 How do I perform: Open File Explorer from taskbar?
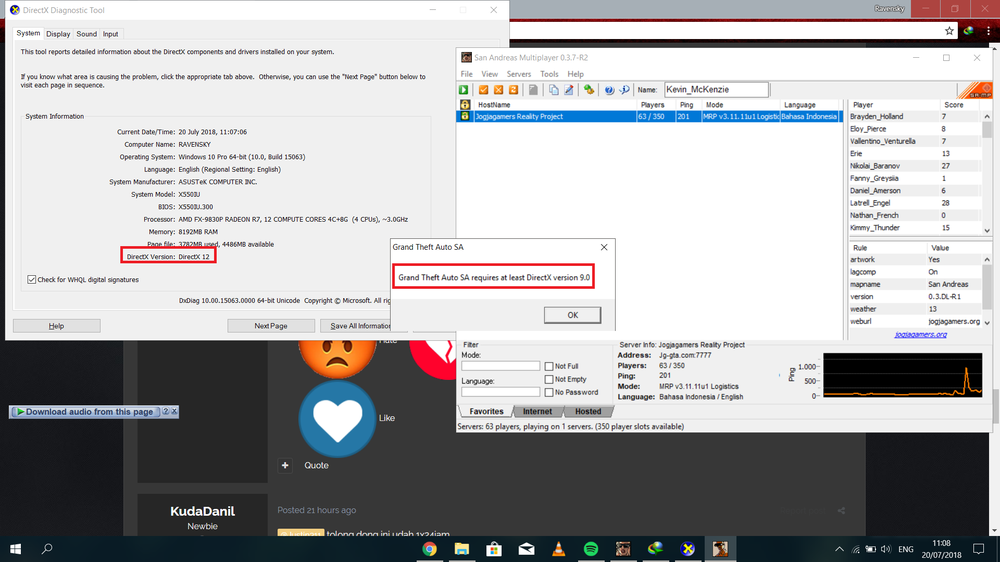462,549
